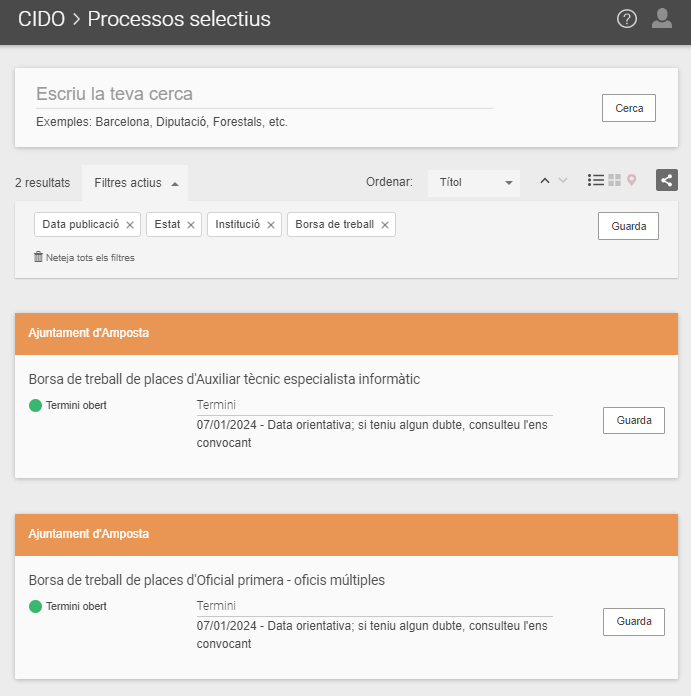The width and height of the screenshot is (691, 696).
Task: Click green Termini obert status of Auxiliar tècnic
Action: [x=67, y=405]
